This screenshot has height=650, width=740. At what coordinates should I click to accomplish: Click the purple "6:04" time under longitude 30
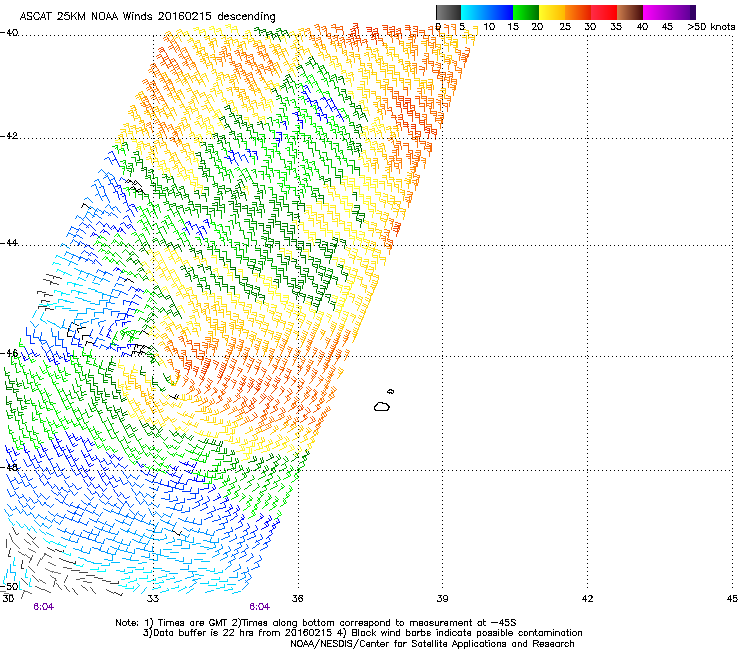click(43, 607)
